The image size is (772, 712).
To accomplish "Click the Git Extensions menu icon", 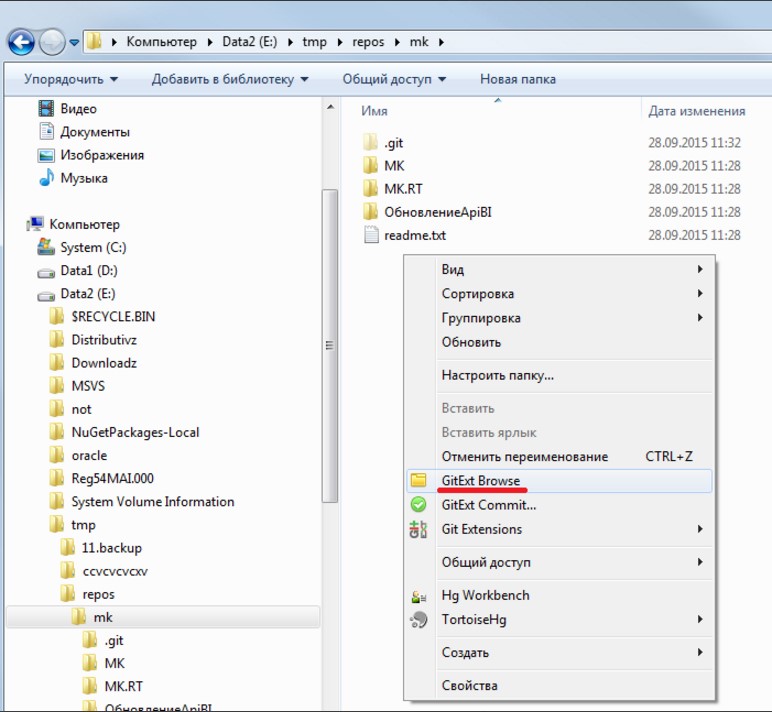I will point(419,529).
